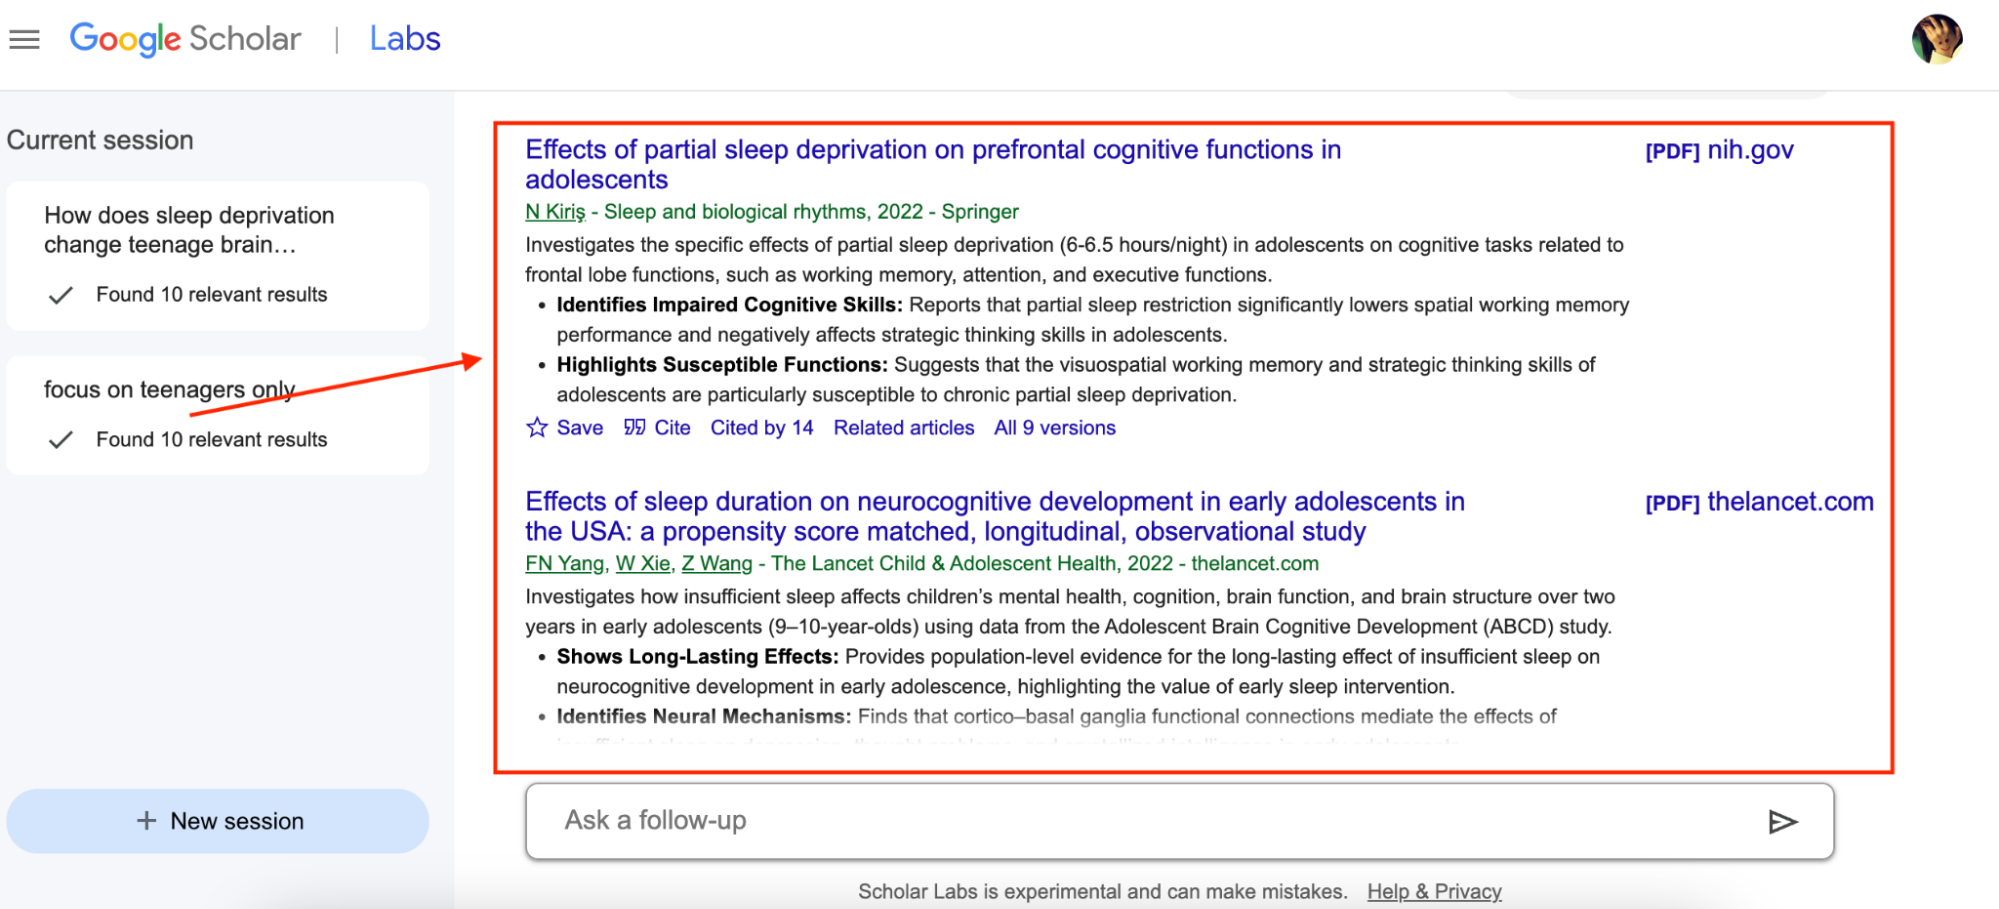Click the Cite quotation mark icon

(x=634, y=428)
